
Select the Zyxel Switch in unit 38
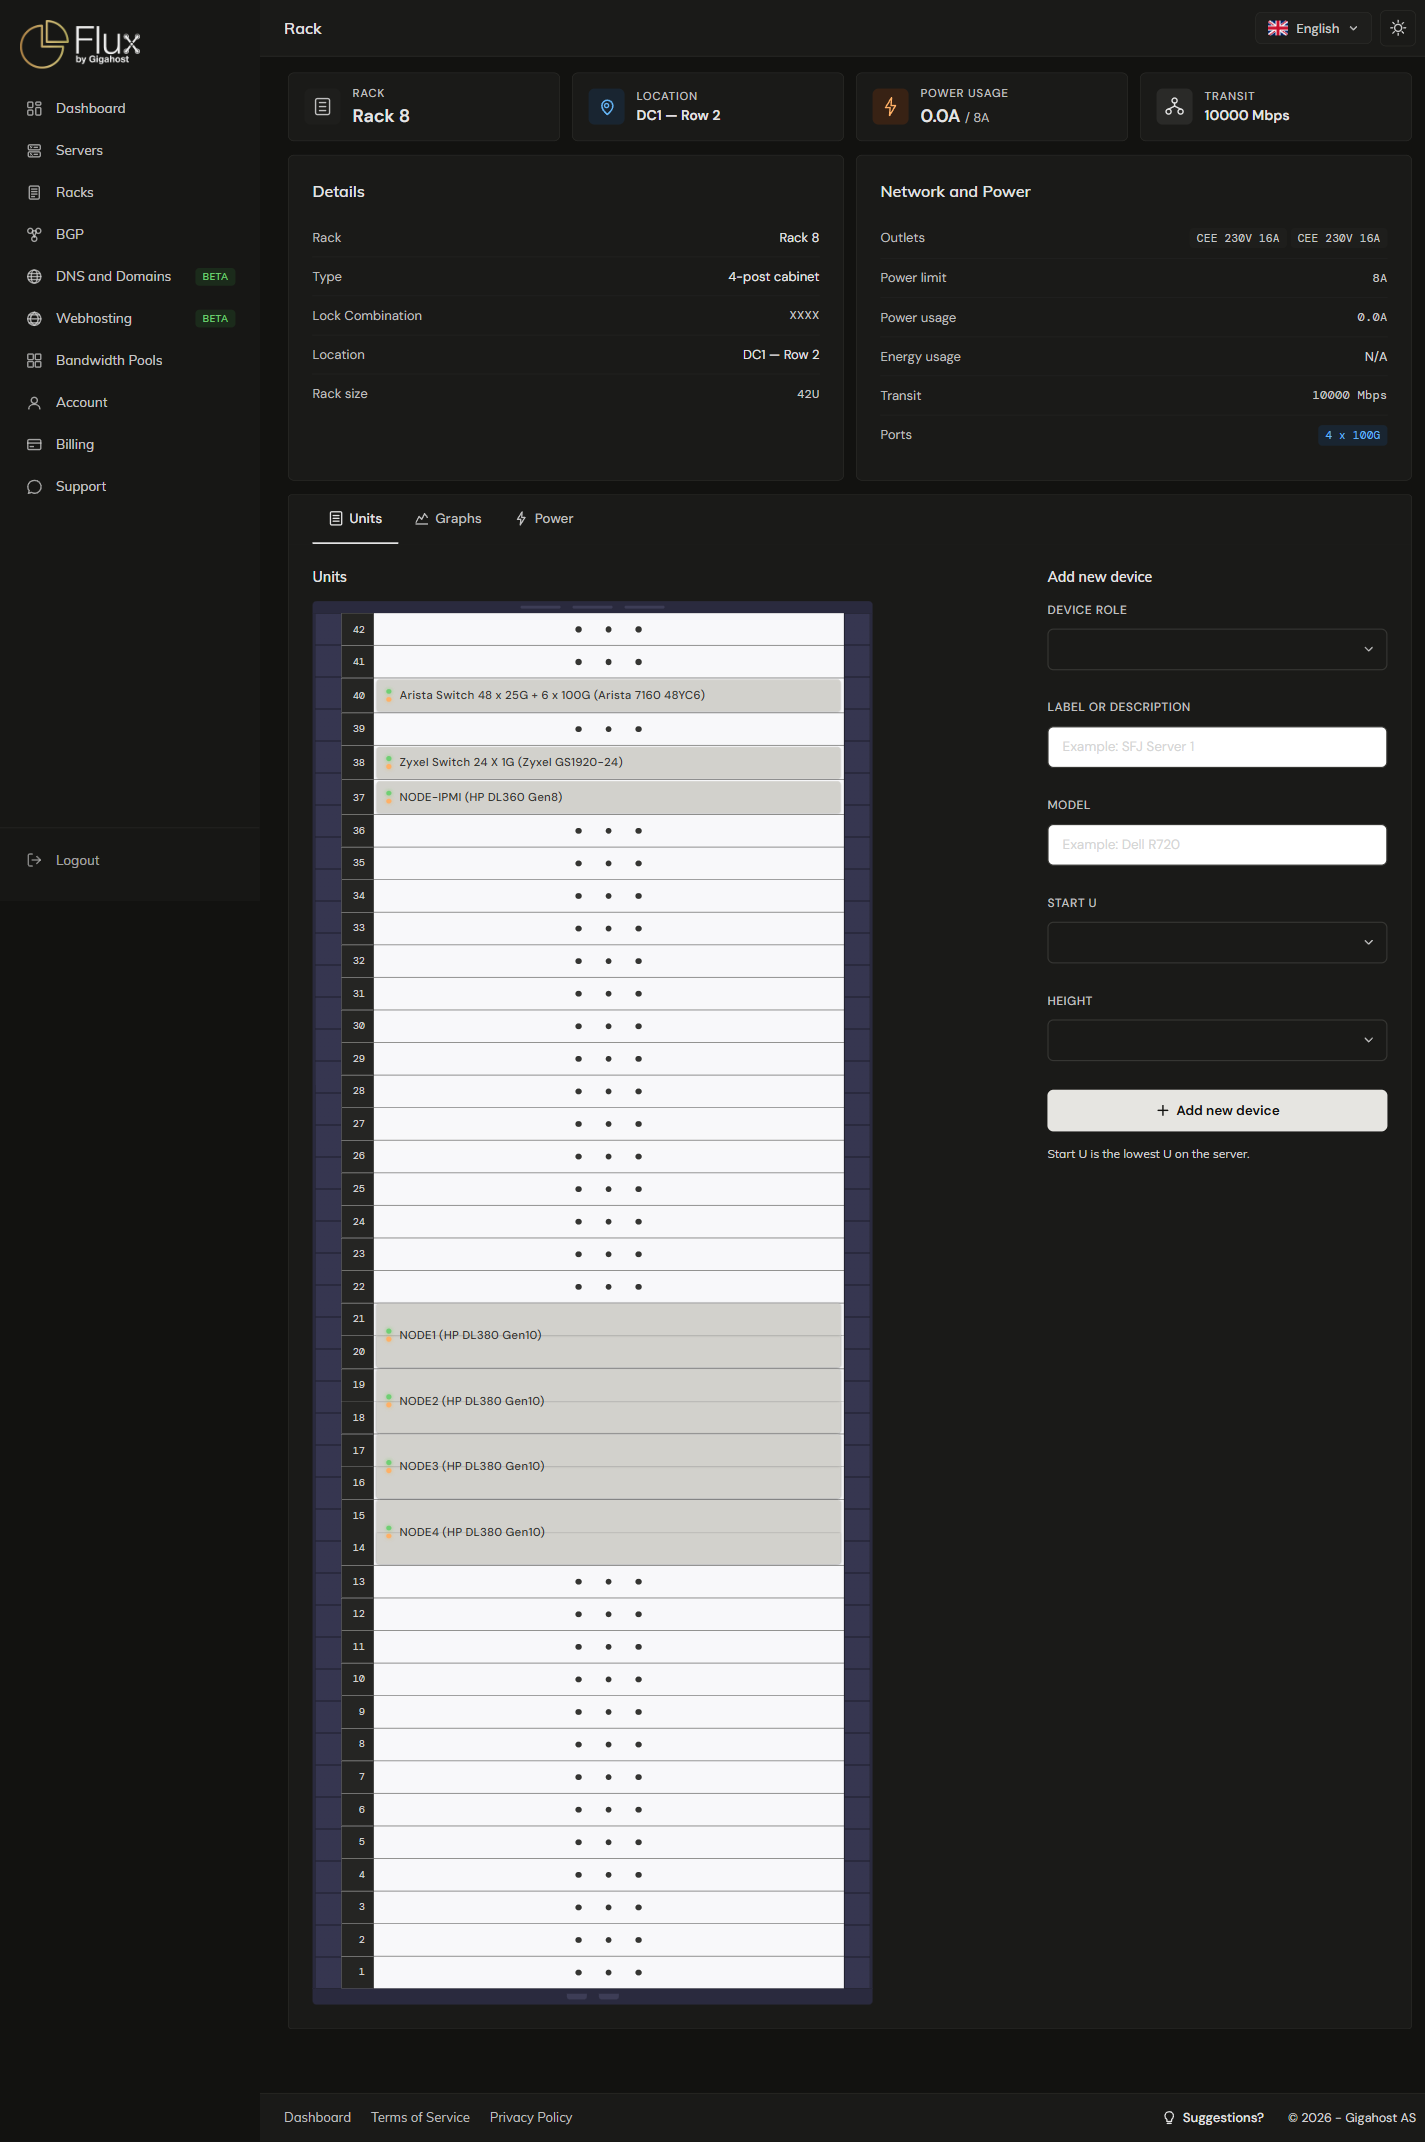608,762
